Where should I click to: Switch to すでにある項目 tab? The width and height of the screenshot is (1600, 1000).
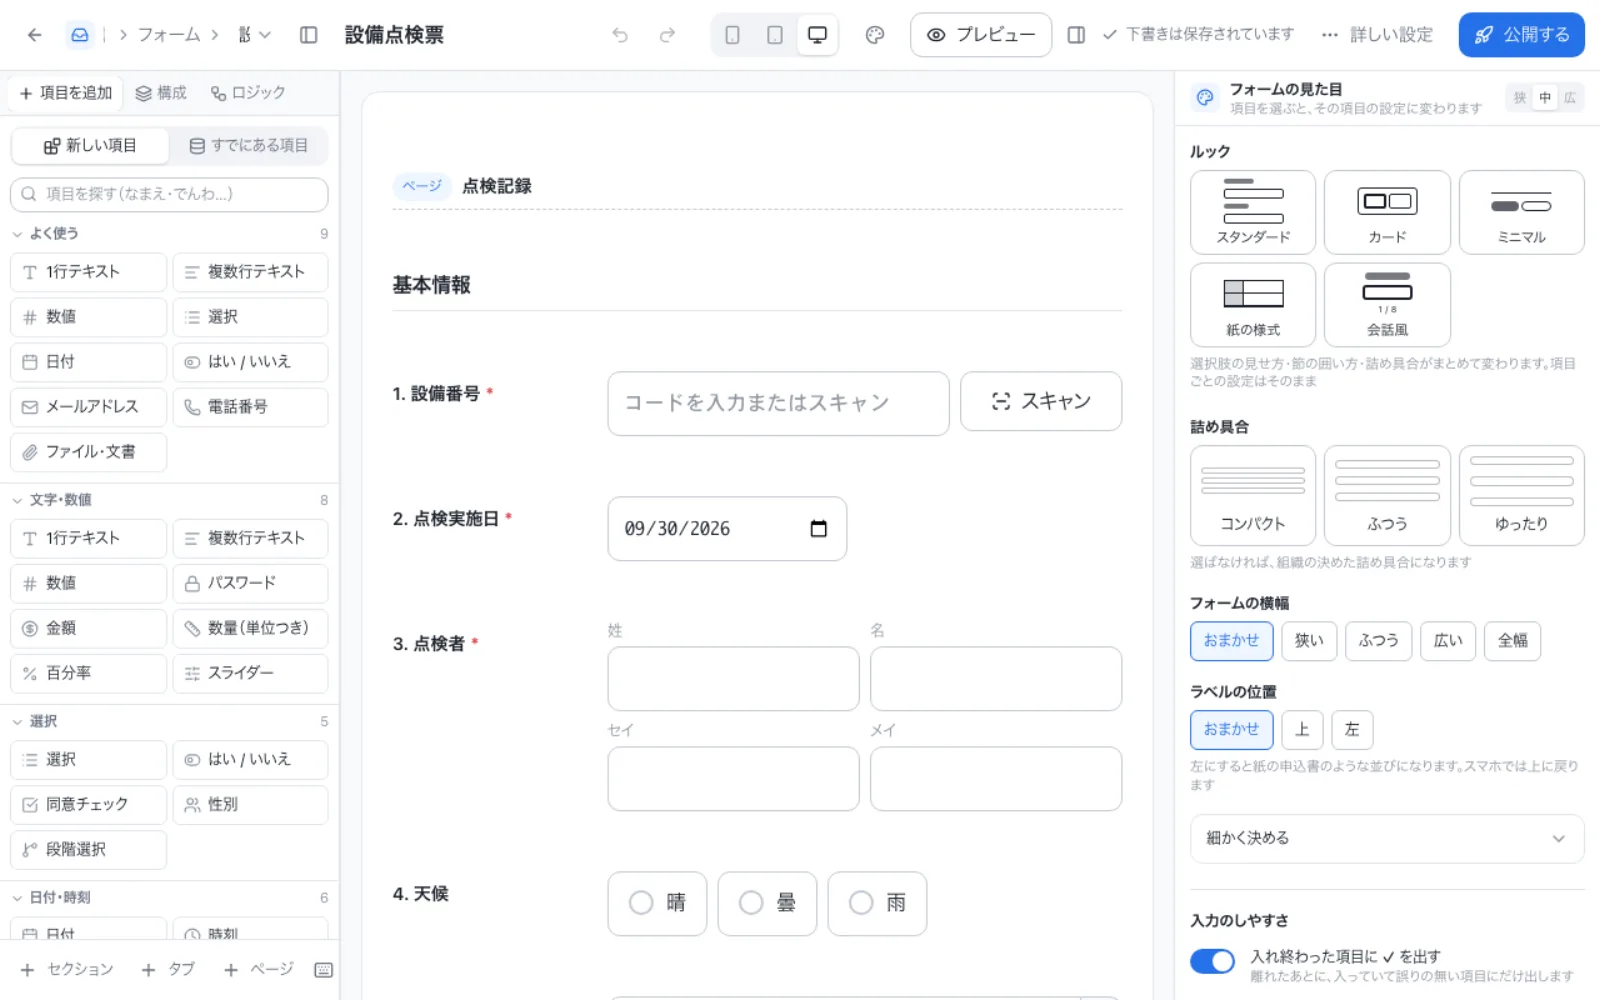(249, 146)
